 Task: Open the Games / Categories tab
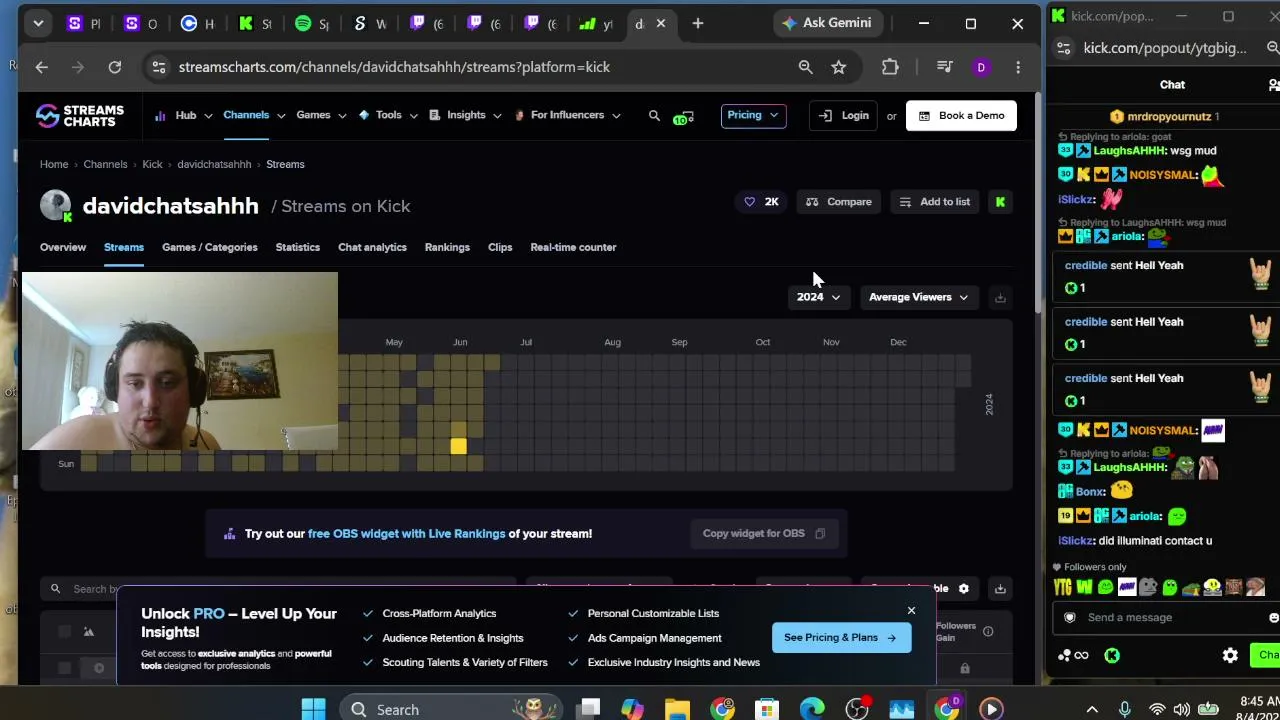tap(210, 247)
